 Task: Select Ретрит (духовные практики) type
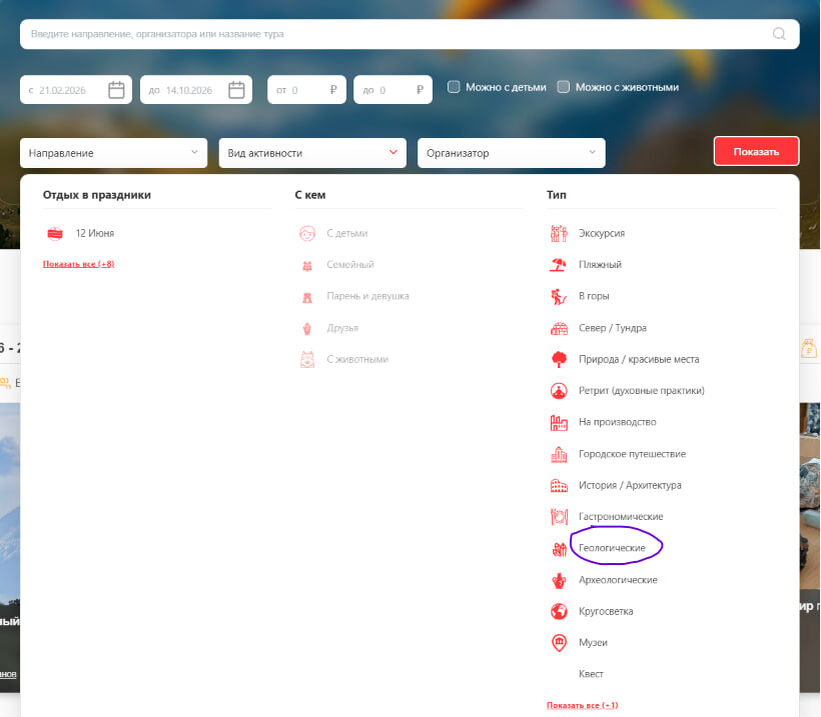pyautogui.click(x=641, y=391)
